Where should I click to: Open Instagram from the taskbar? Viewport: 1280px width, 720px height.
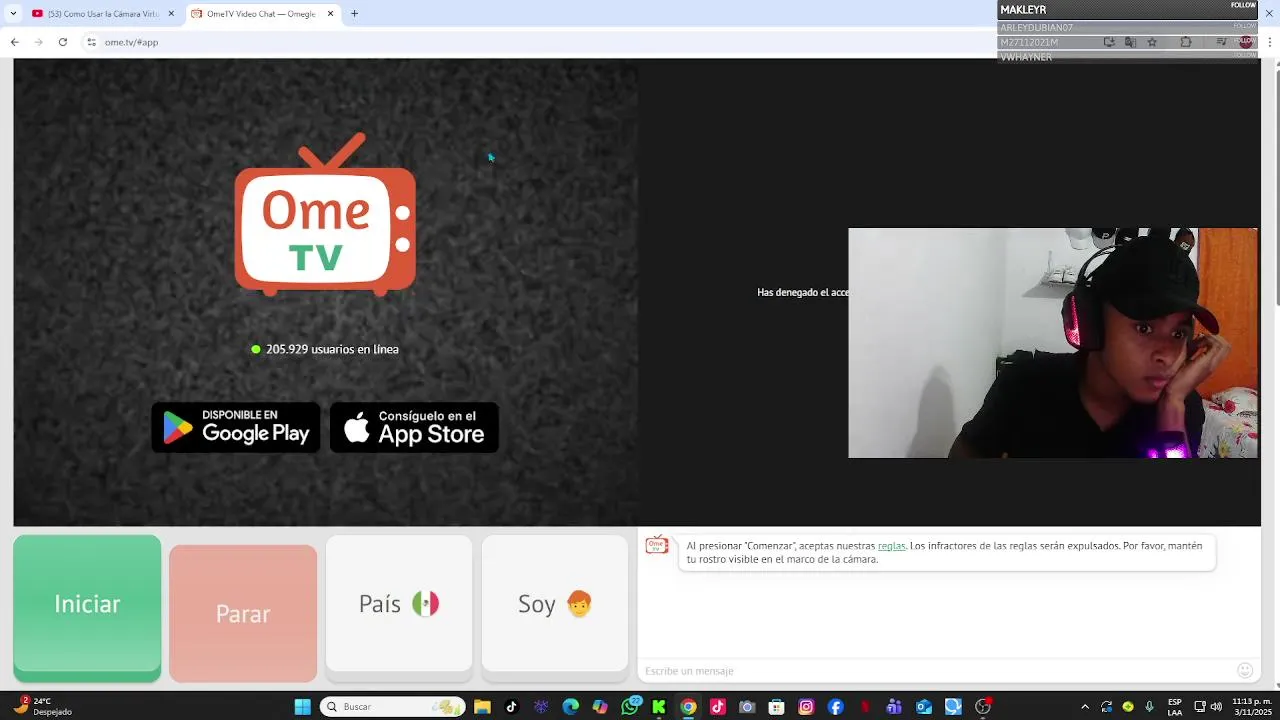tap(806, 707)
